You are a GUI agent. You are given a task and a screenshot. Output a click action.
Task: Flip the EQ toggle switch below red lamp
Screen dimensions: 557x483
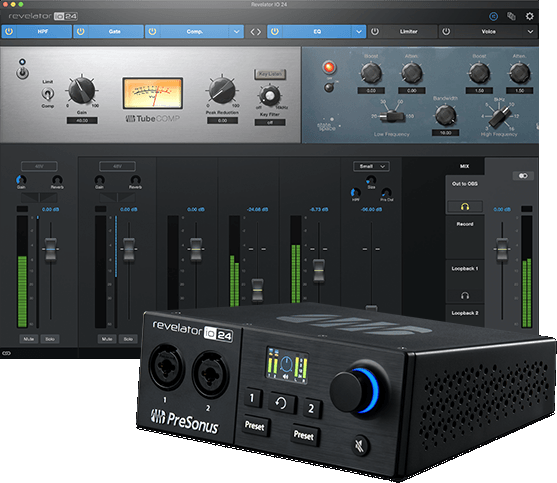point(329,87)
